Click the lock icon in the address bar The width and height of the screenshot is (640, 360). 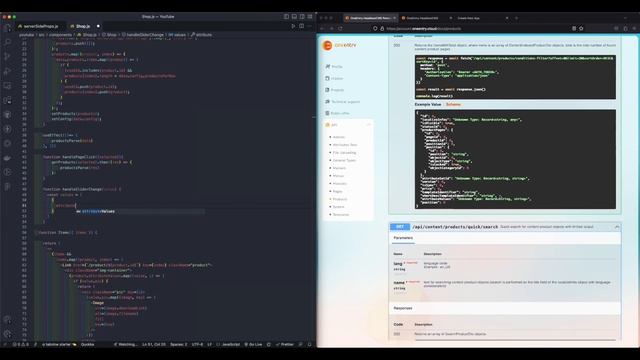[382, 29]
